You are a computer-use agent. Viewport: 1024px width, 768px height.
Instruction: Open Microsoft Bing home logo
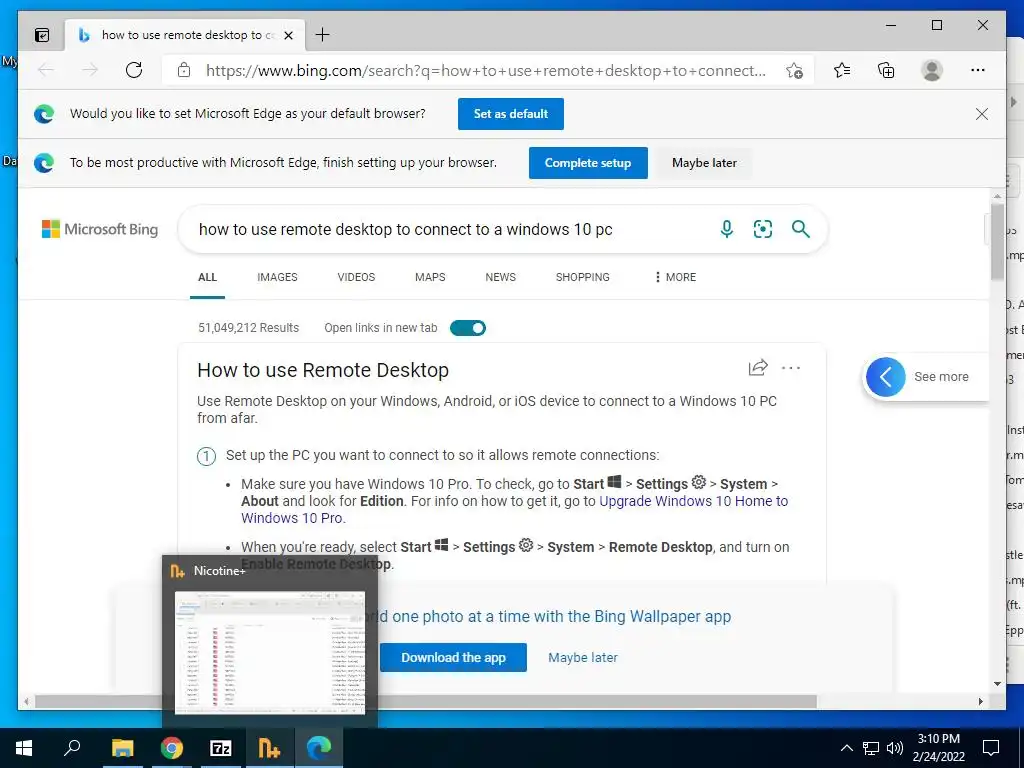tap(100, 229)
